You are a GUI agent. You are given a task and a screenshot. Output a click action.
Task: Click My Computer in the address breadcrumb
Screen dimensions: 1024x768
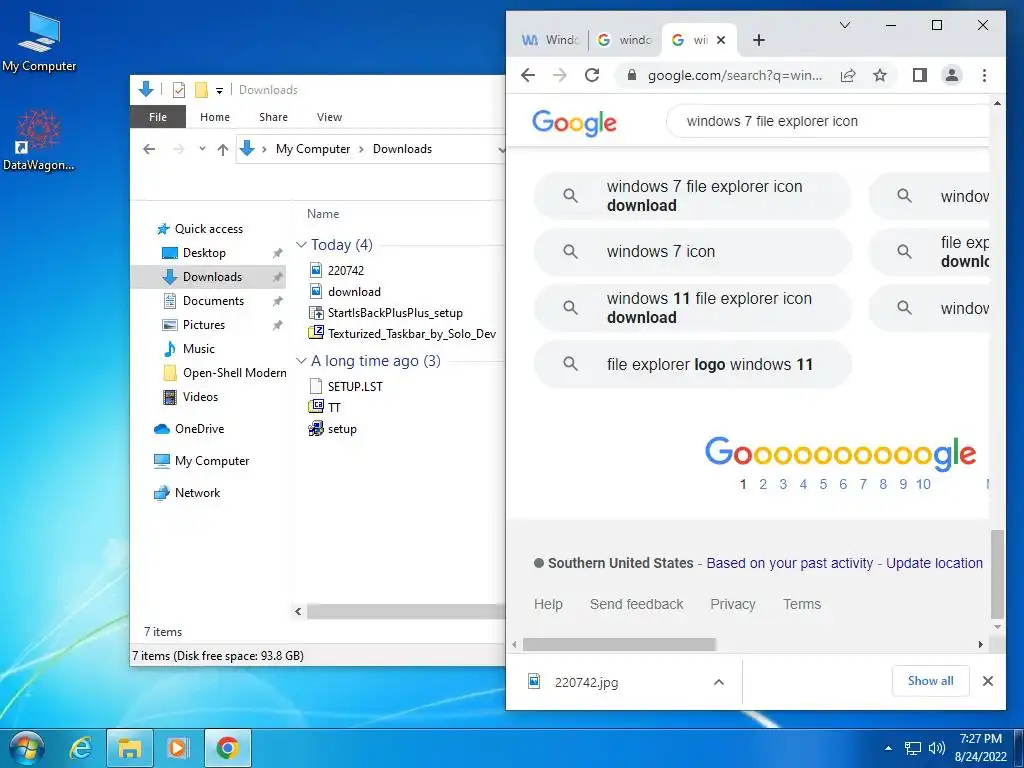point(313,149)
